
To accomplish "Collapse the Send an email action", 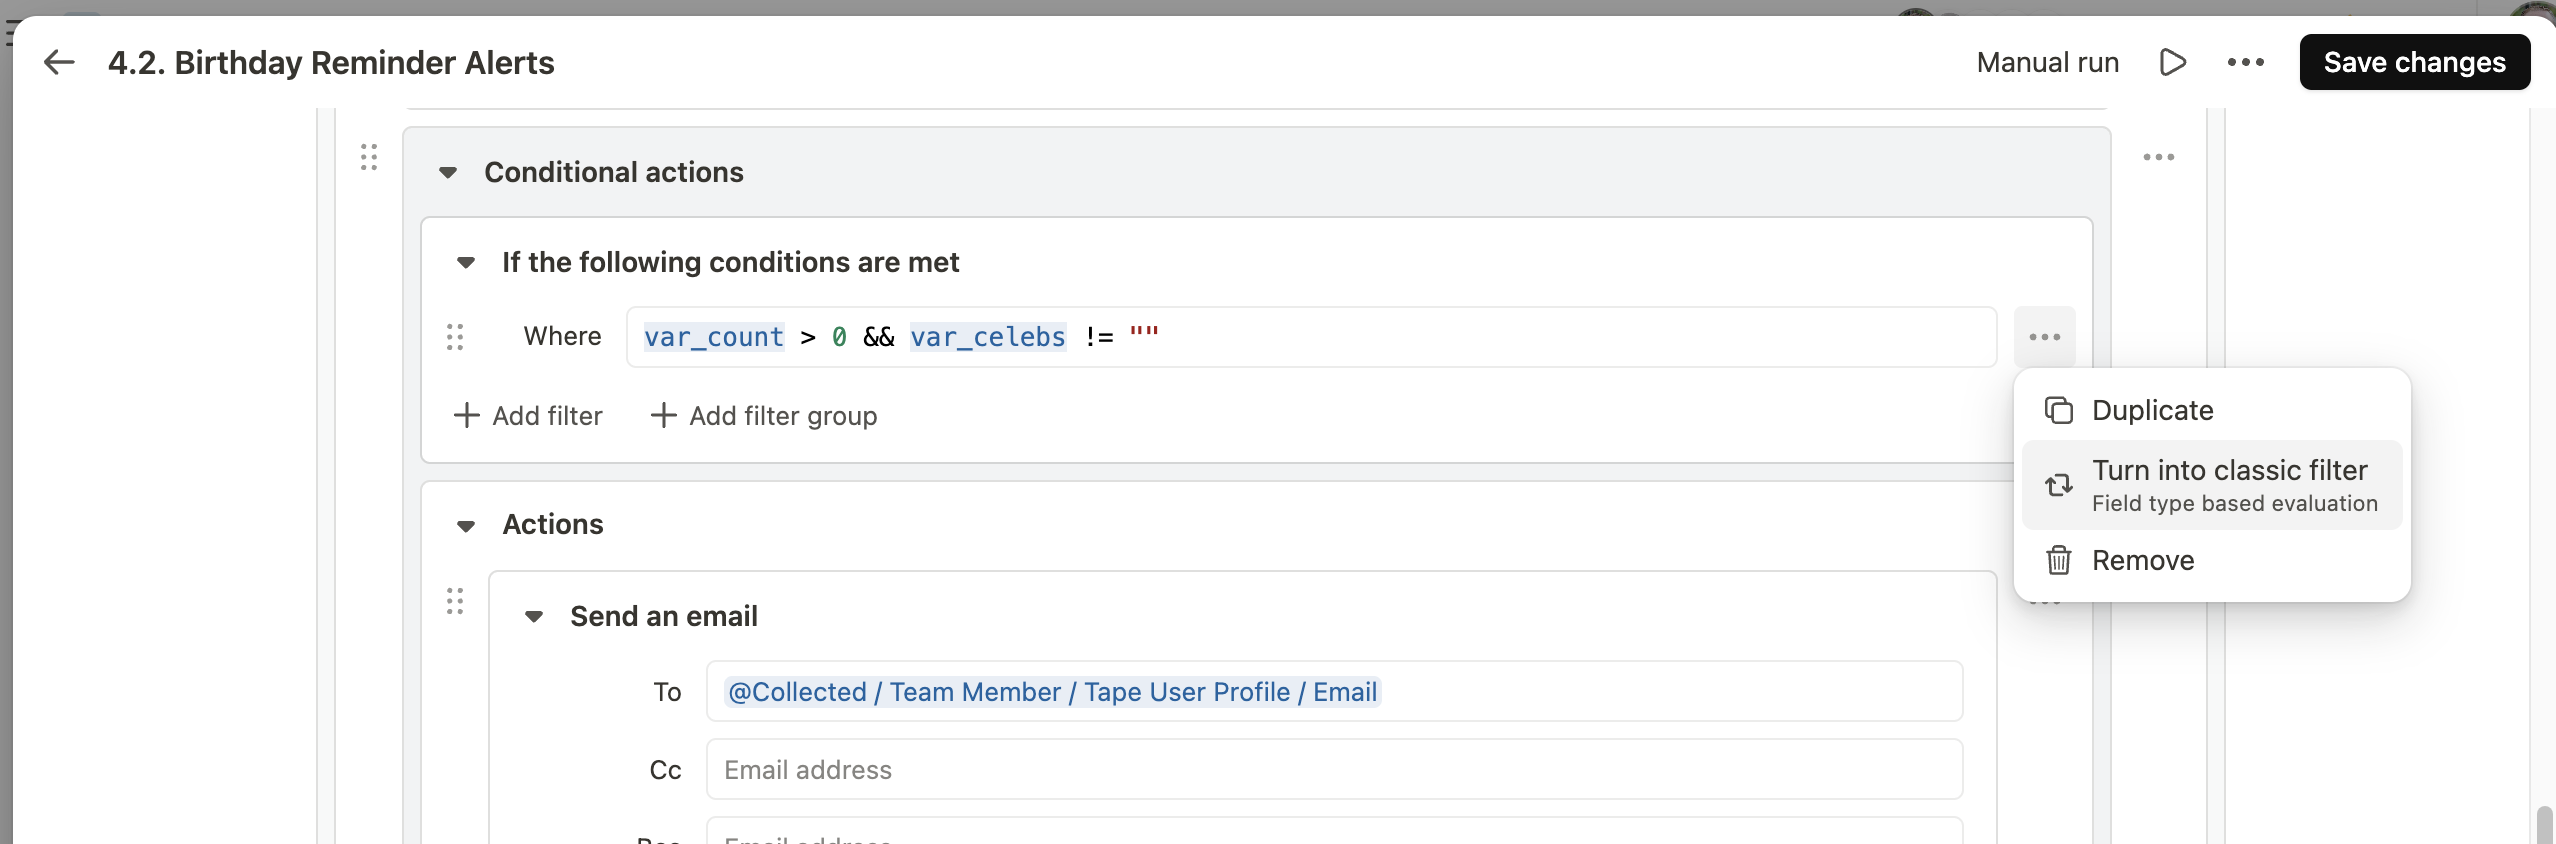I will coord(534,617).
